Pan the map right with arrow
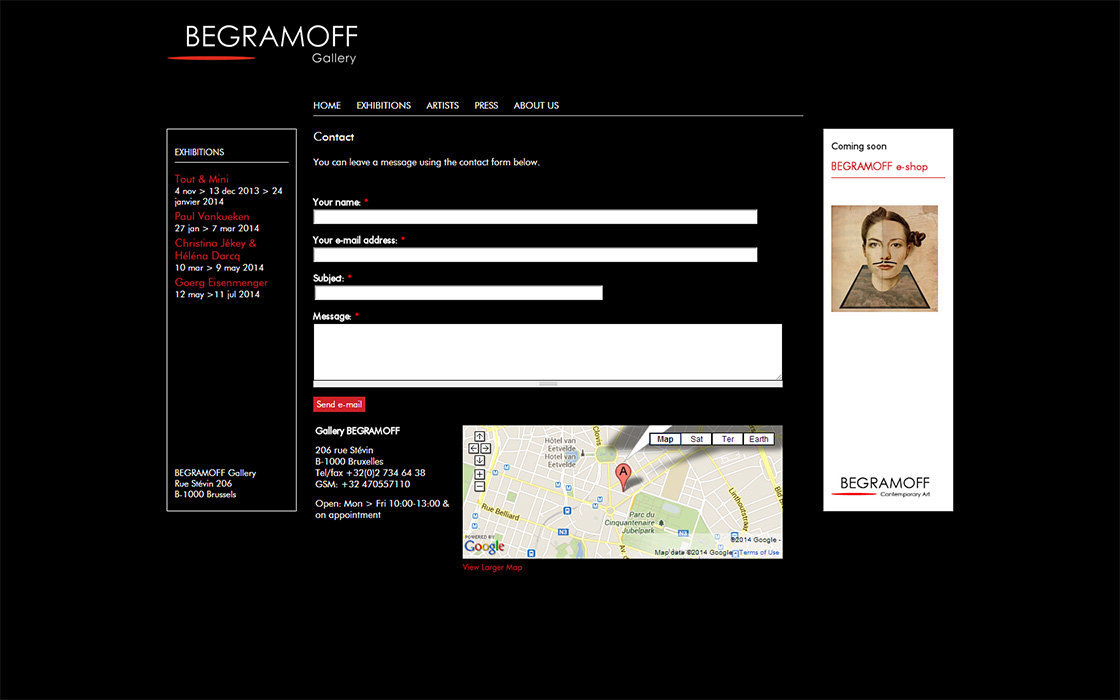The image size is (1120, 700). [x=485, y=448]
